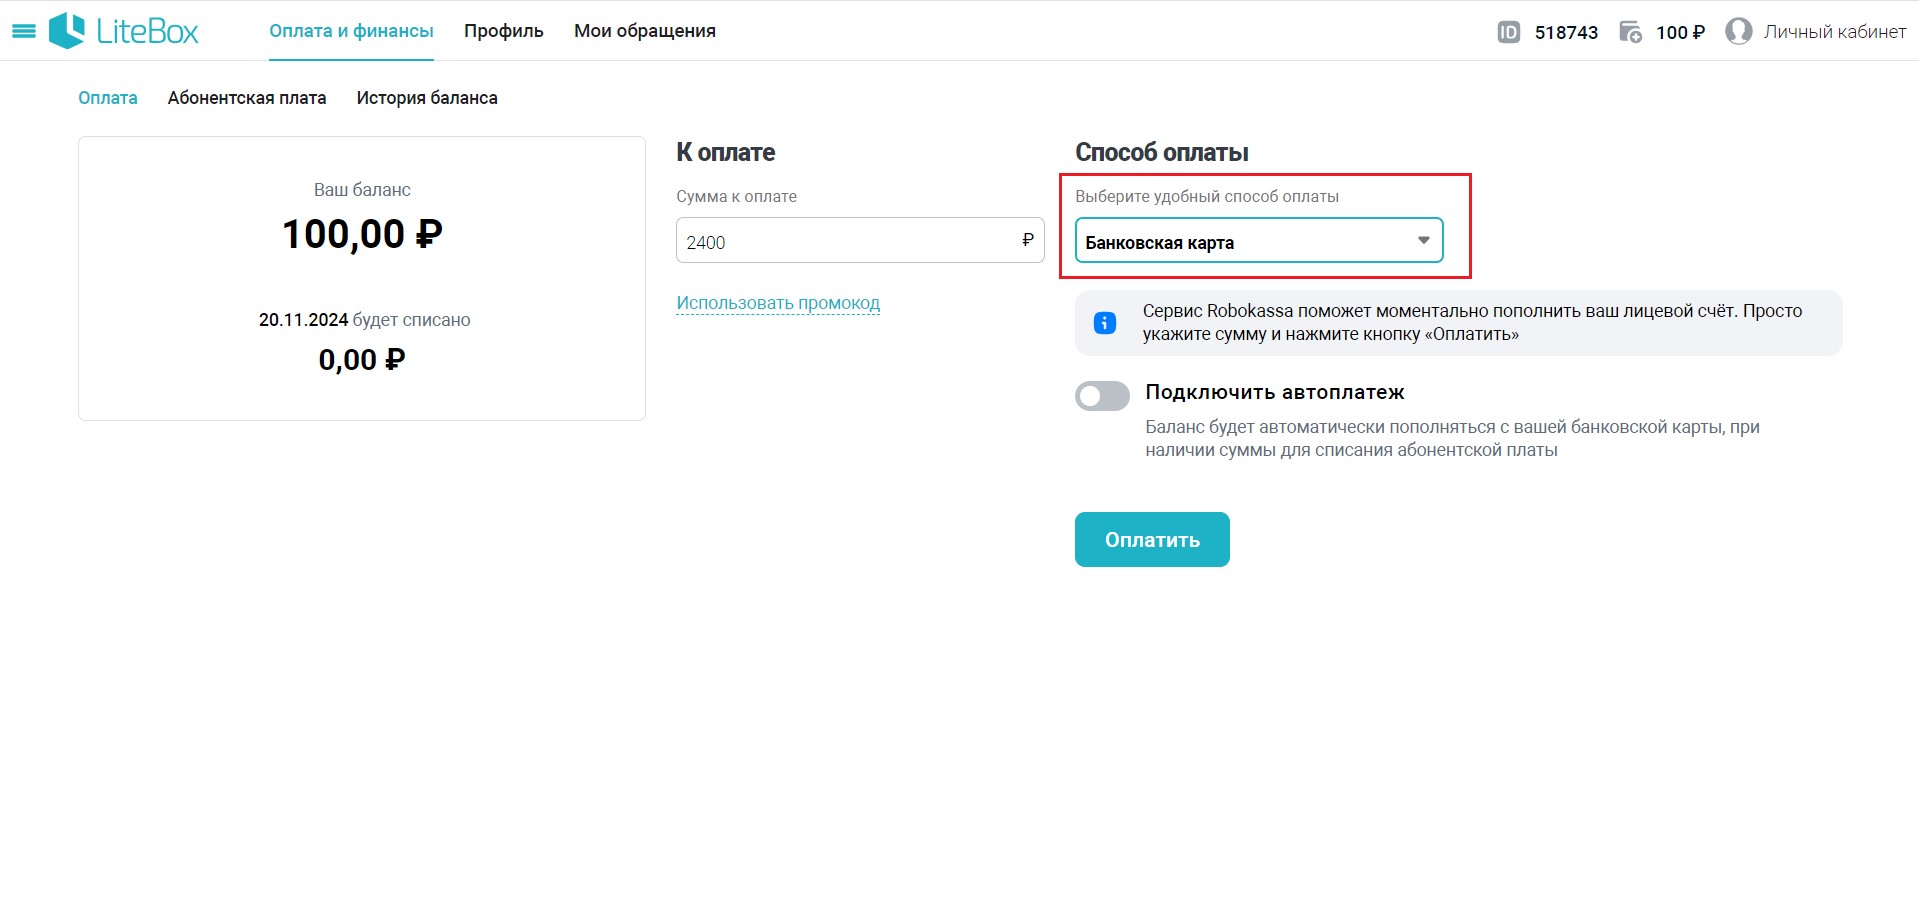This screenshot has height=911, width=1919.
Task: Open the hamburger menu icon
Action: pos(23,31)
